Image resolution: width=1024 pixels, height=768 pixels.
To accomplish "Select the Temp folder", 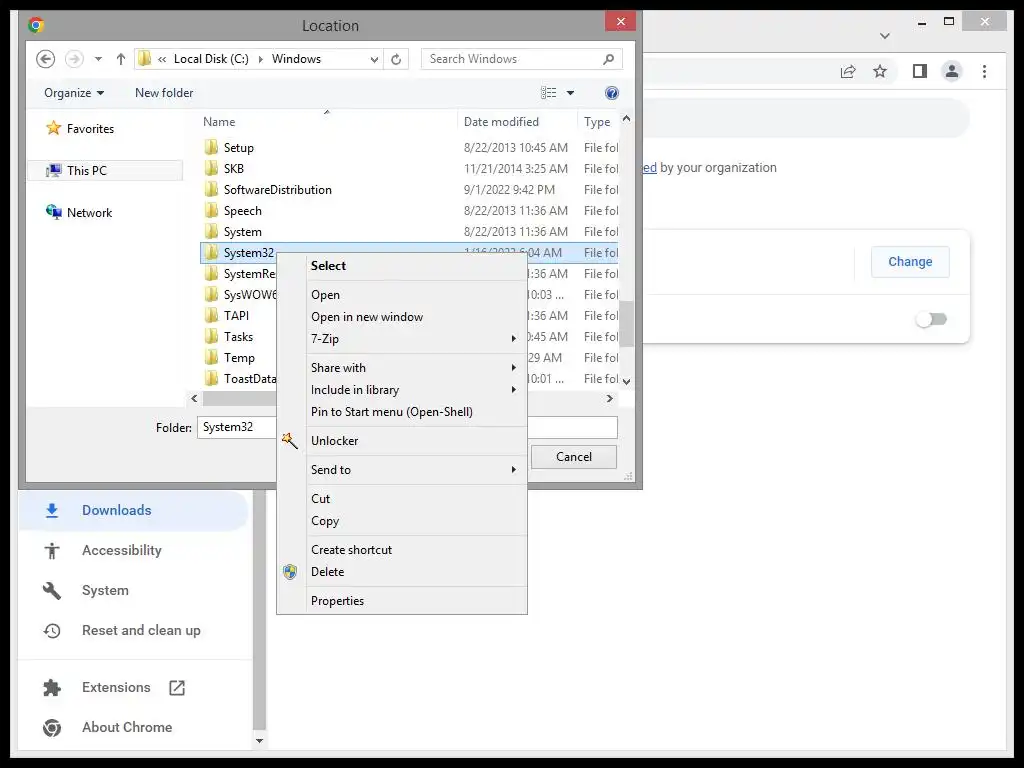I will pyautogui.click(x=240, y=358).
